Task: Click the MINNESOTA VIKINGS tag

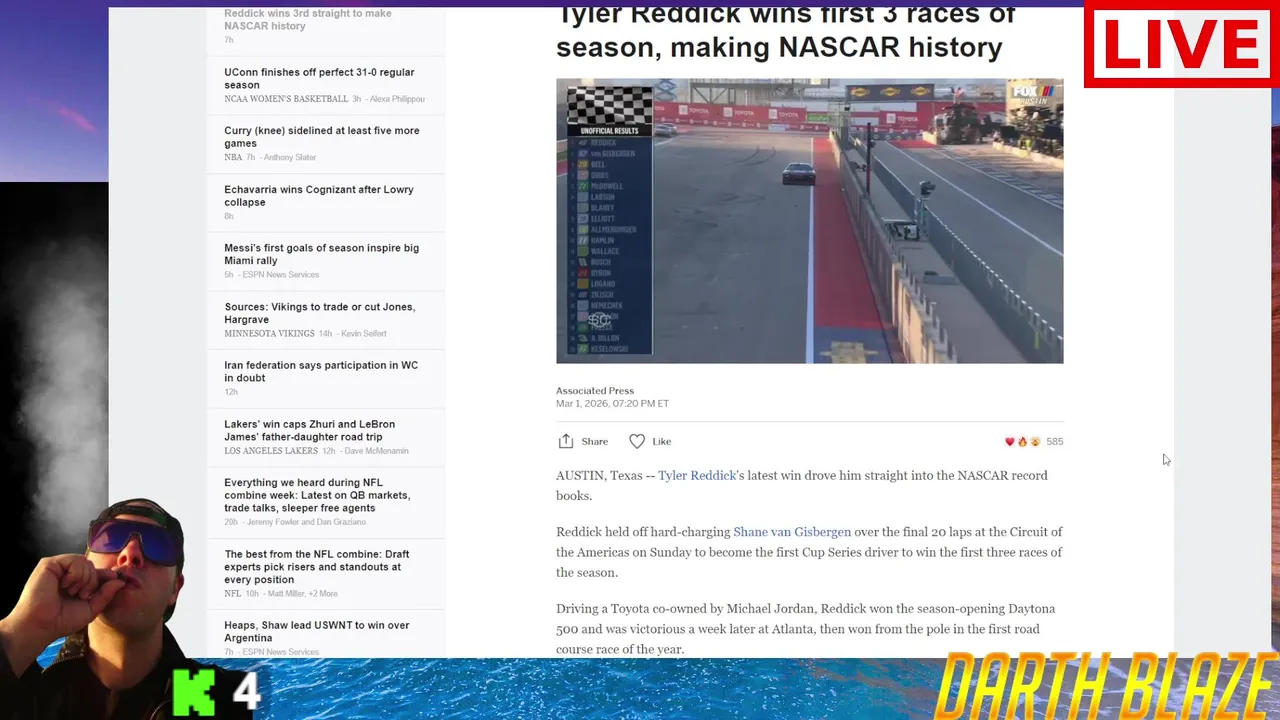Action: 269,333
